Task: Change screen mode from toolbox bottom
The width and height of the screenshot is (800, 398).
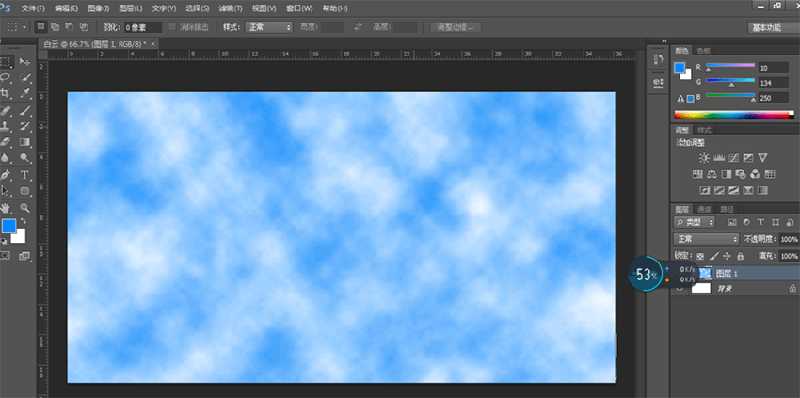Action: pyautogui.click(x=24, y=256)
